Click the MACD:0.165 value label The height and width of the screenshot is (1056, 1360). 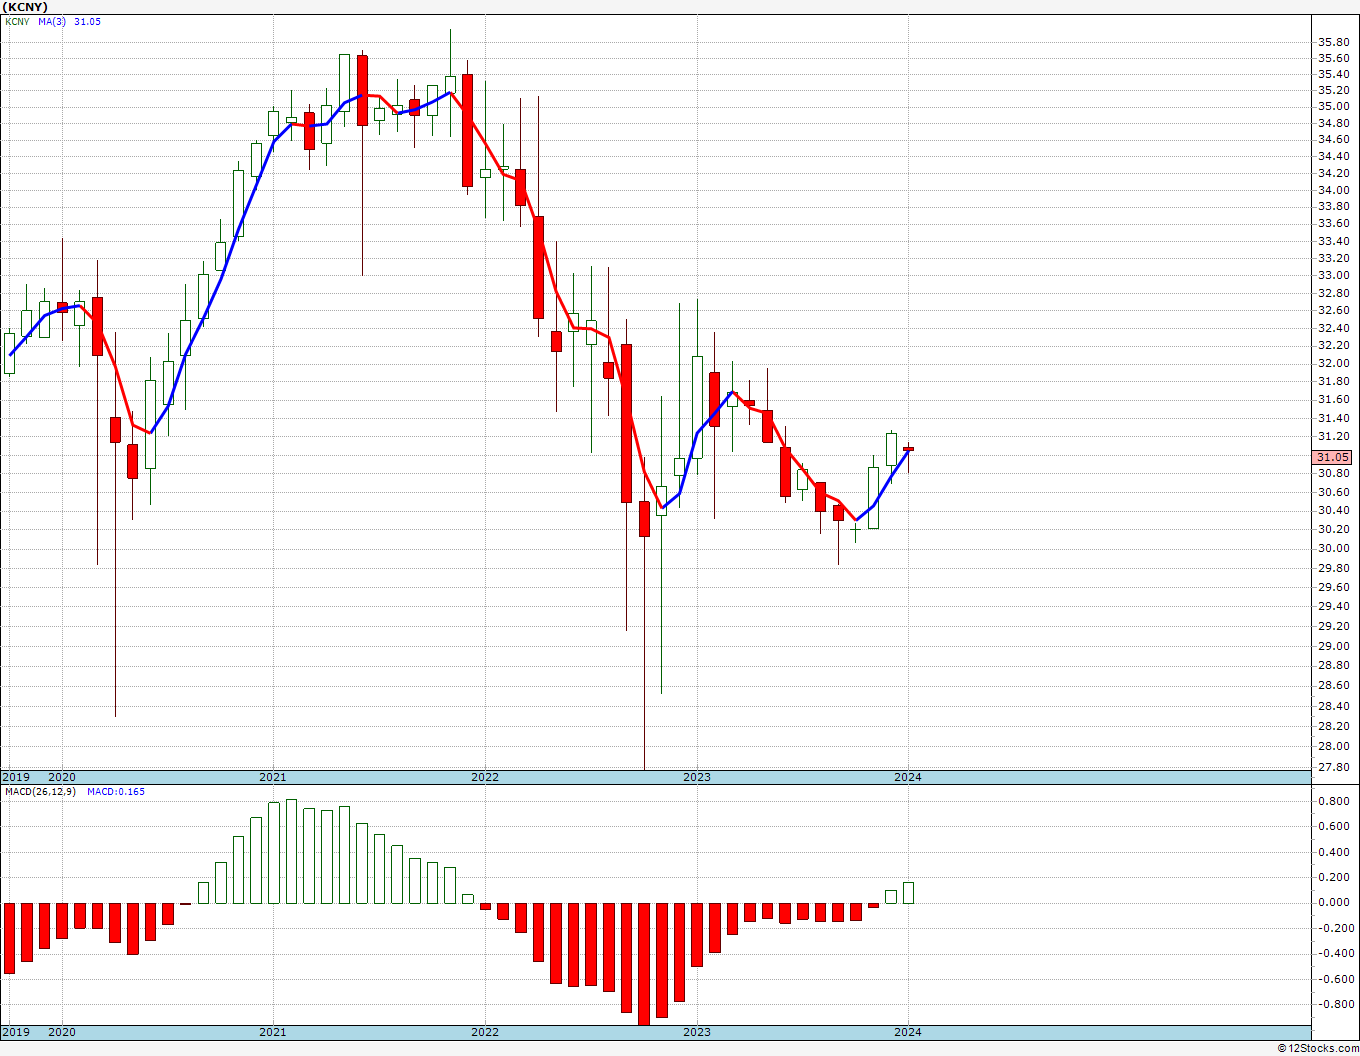click(x=115, y=792)
